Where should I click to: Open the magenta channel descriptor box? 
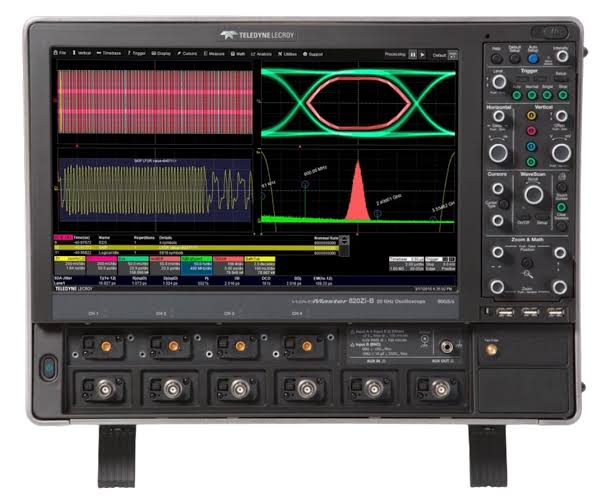[102, 265]
